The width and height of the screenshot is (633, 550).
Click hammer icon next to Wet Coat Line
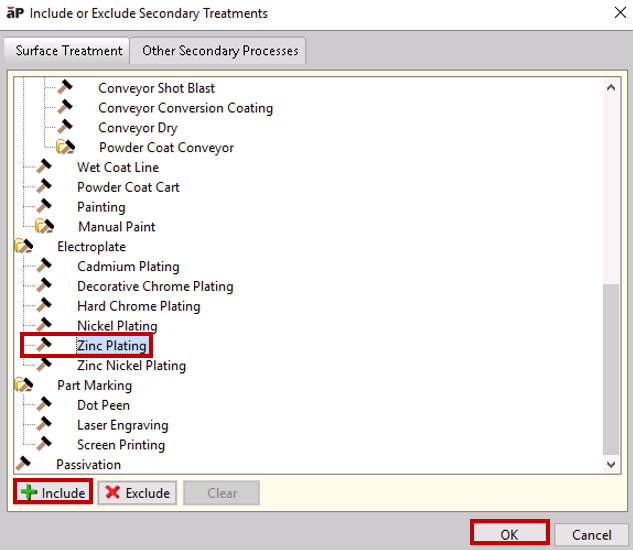(x=44, y=166)
